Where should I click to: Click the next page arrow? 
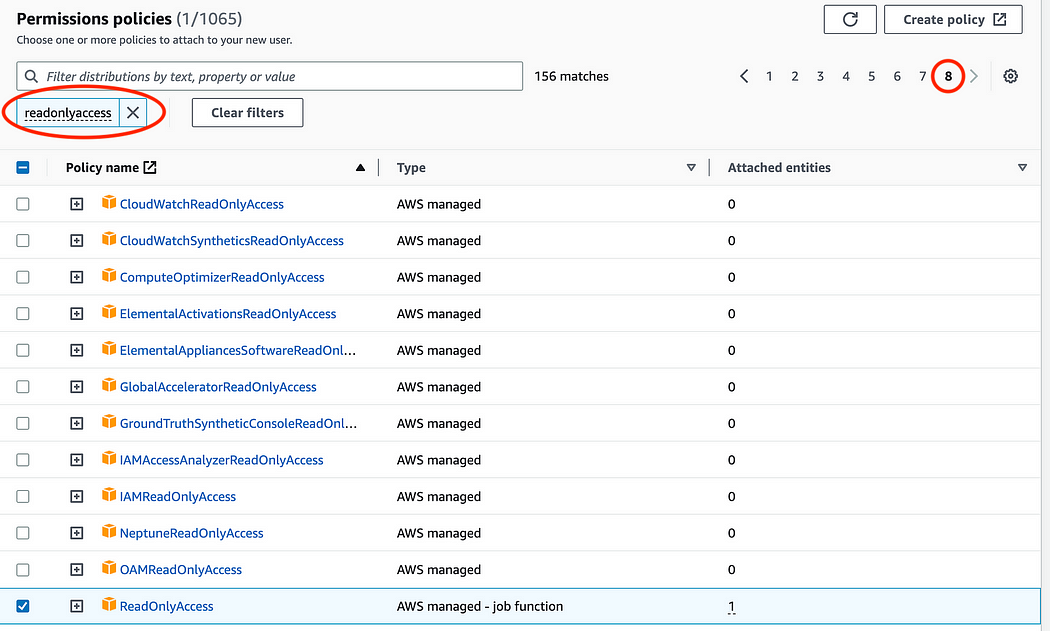pos(974,76)
